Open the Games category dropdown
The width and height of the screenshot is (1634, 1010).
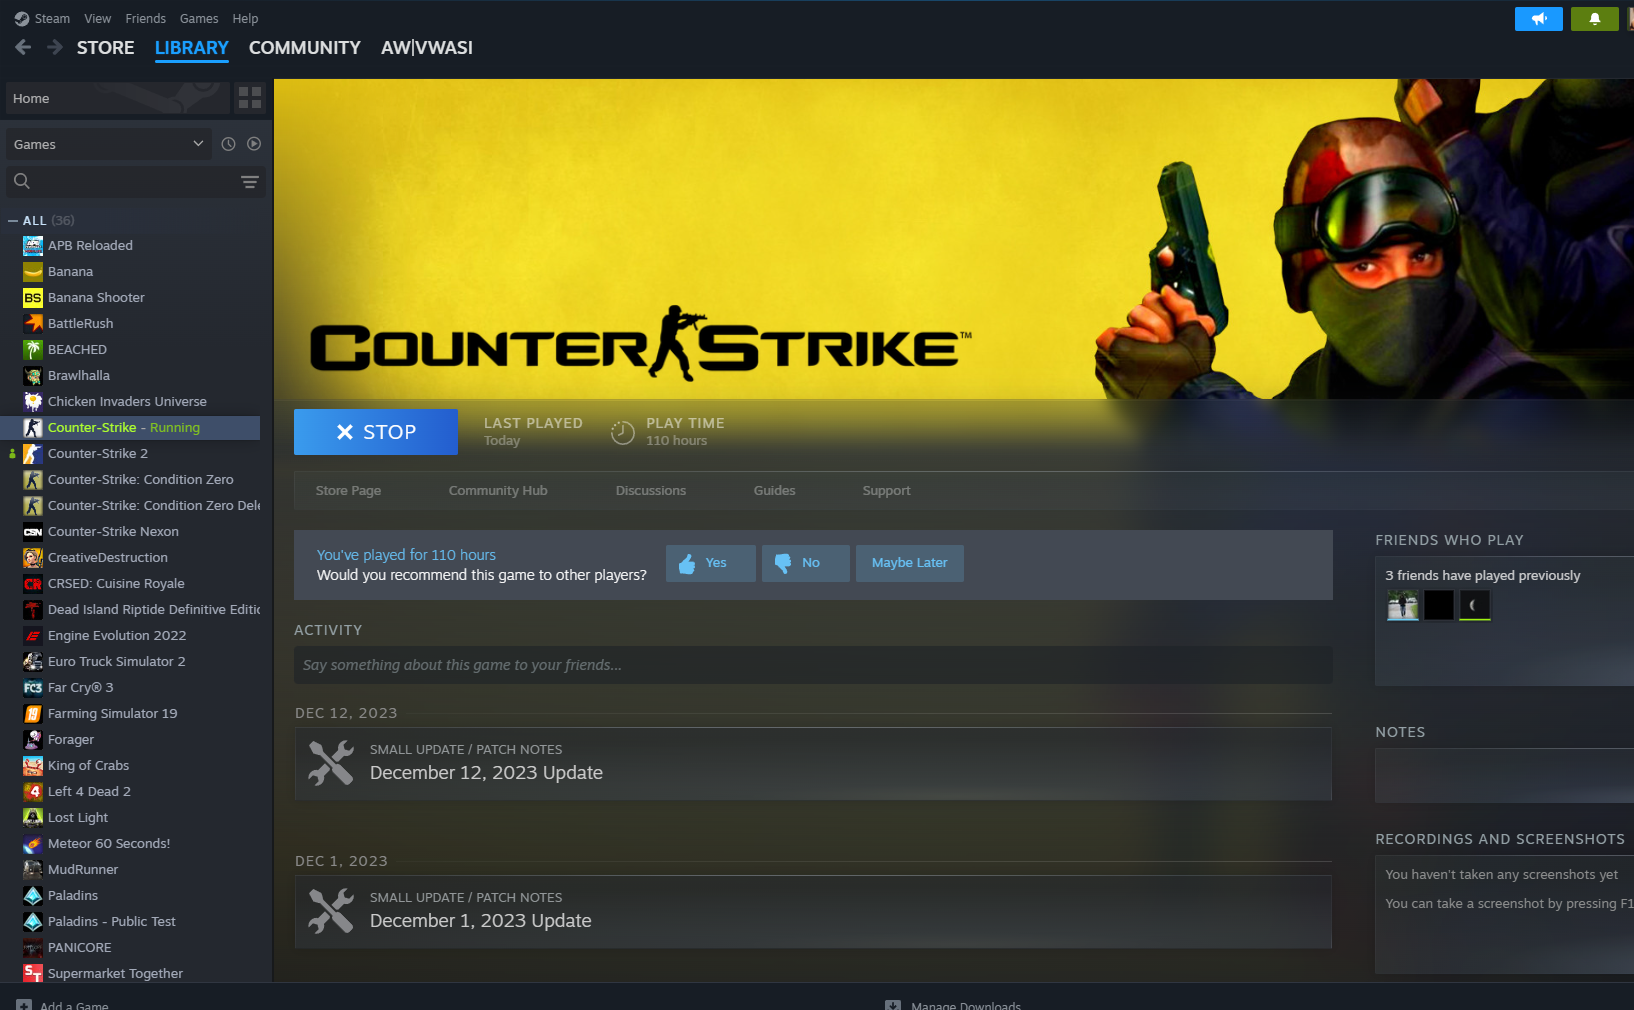(x=108, y=144)
